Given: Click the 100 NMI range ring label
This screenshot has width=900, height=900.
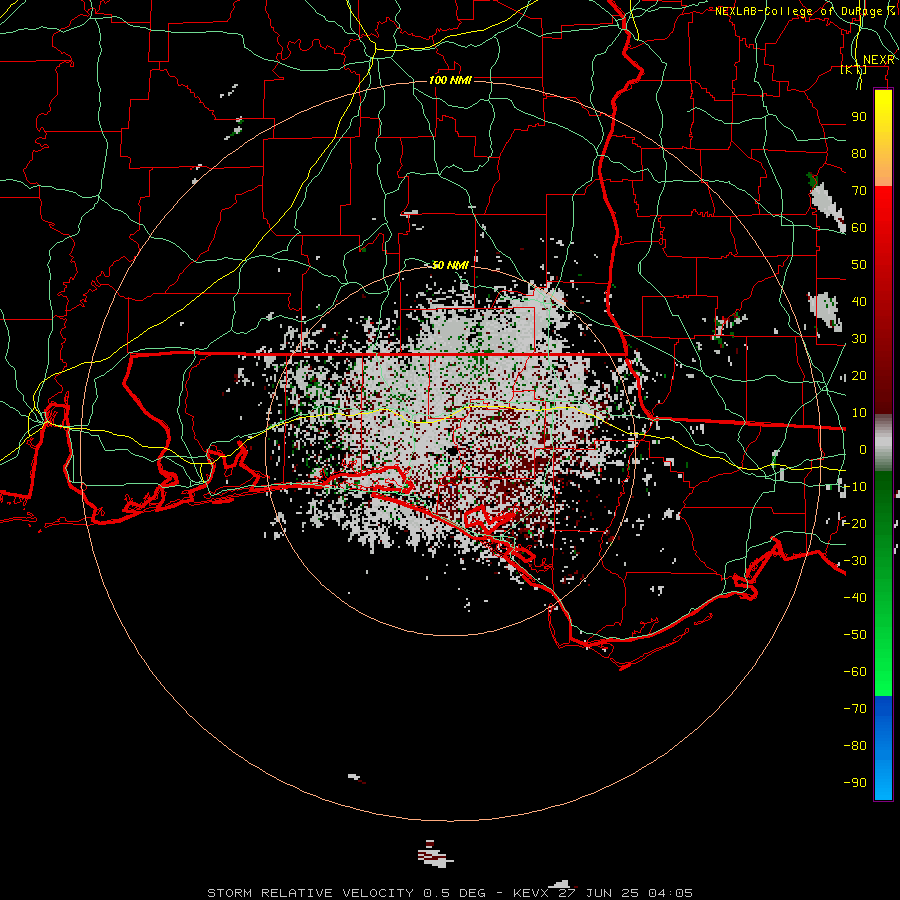Looking at the screenshot, I should 450,80.
